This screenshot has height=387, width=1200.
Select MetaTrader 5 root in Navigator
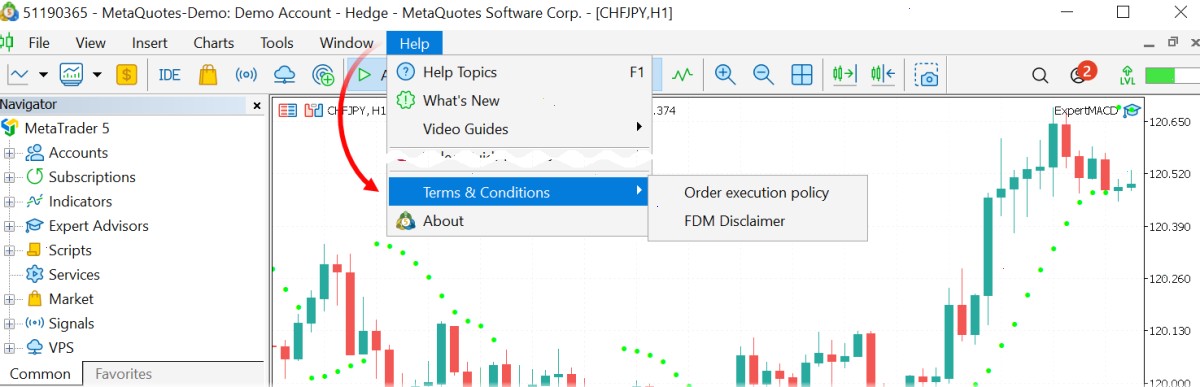coord(67,128)
